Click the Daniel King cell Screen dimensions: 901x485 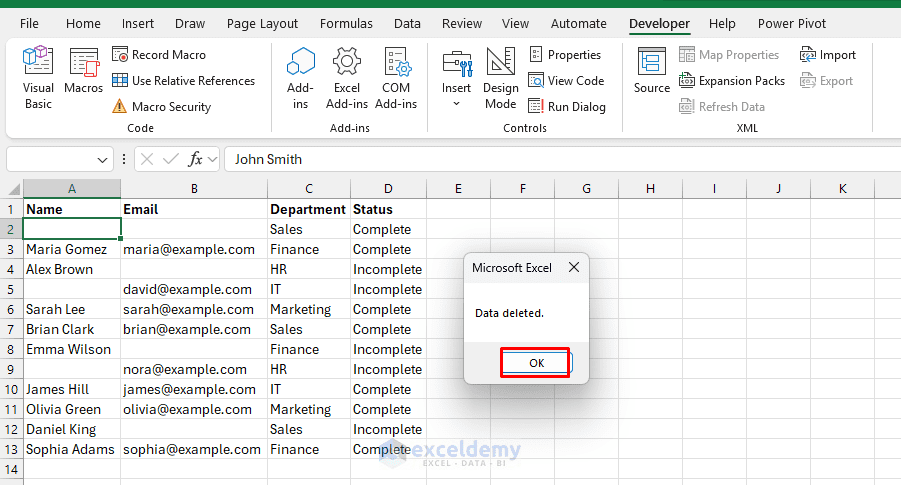[72, 429]
